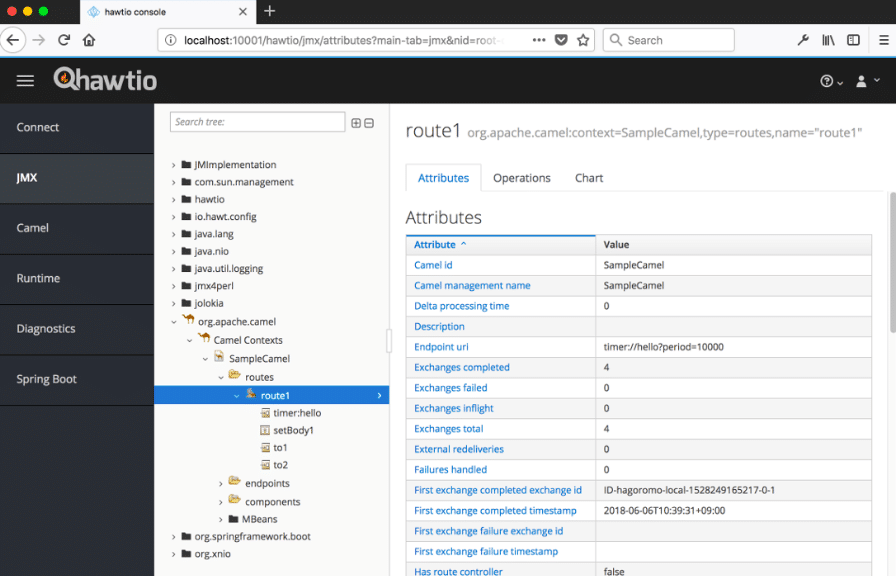Bookmark this page with star icon
This screenshot has height=576, width=896.
point(583,40)
